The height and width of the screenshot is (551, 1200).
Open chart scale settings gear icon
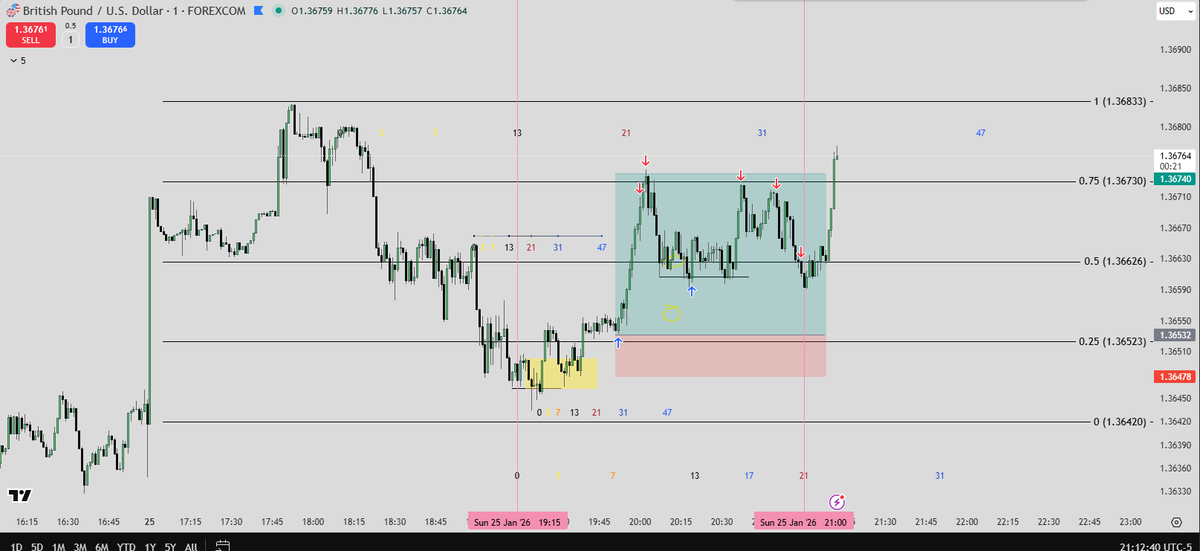tap(1176, 522)
